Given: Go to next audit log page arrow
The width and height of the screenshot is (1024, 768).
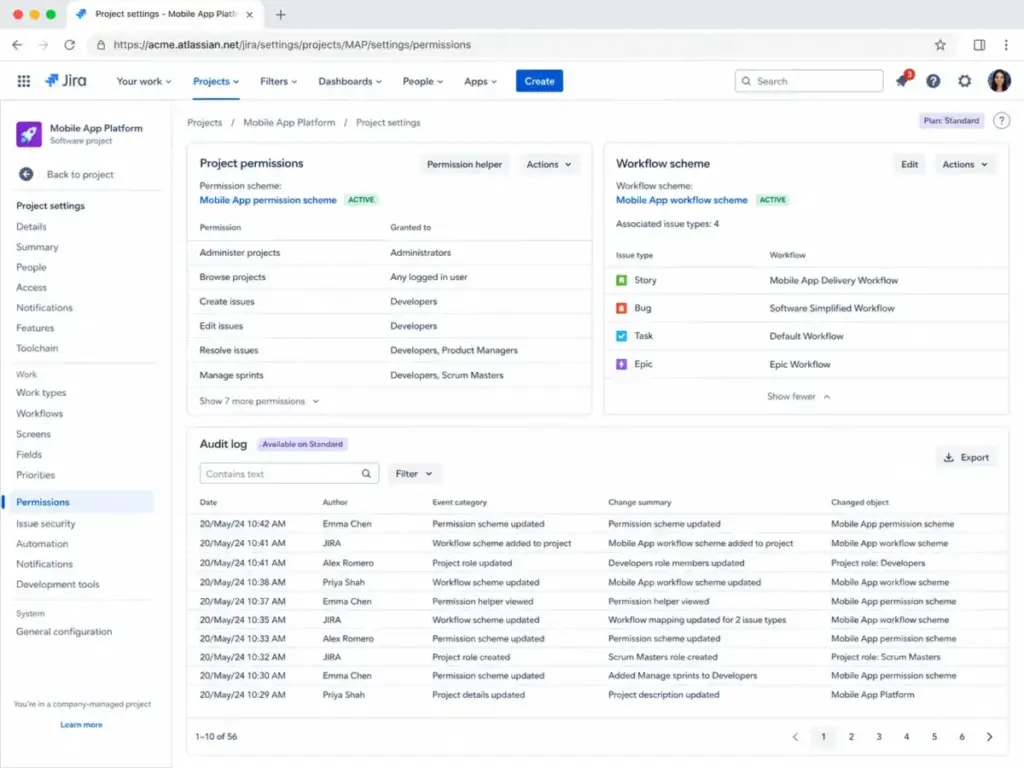Looking at the screenshot, I should [x=989, y=737].
